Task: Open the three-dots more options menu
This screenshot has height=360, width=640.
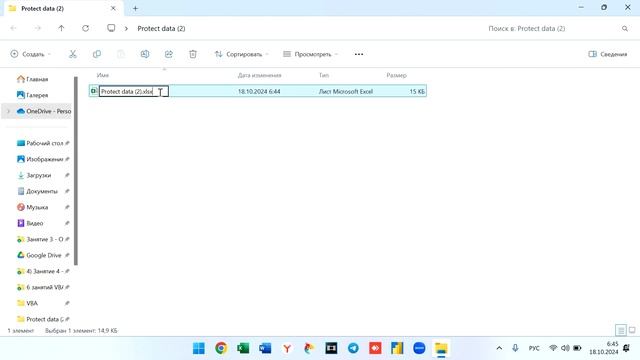Action: [359, 54]
